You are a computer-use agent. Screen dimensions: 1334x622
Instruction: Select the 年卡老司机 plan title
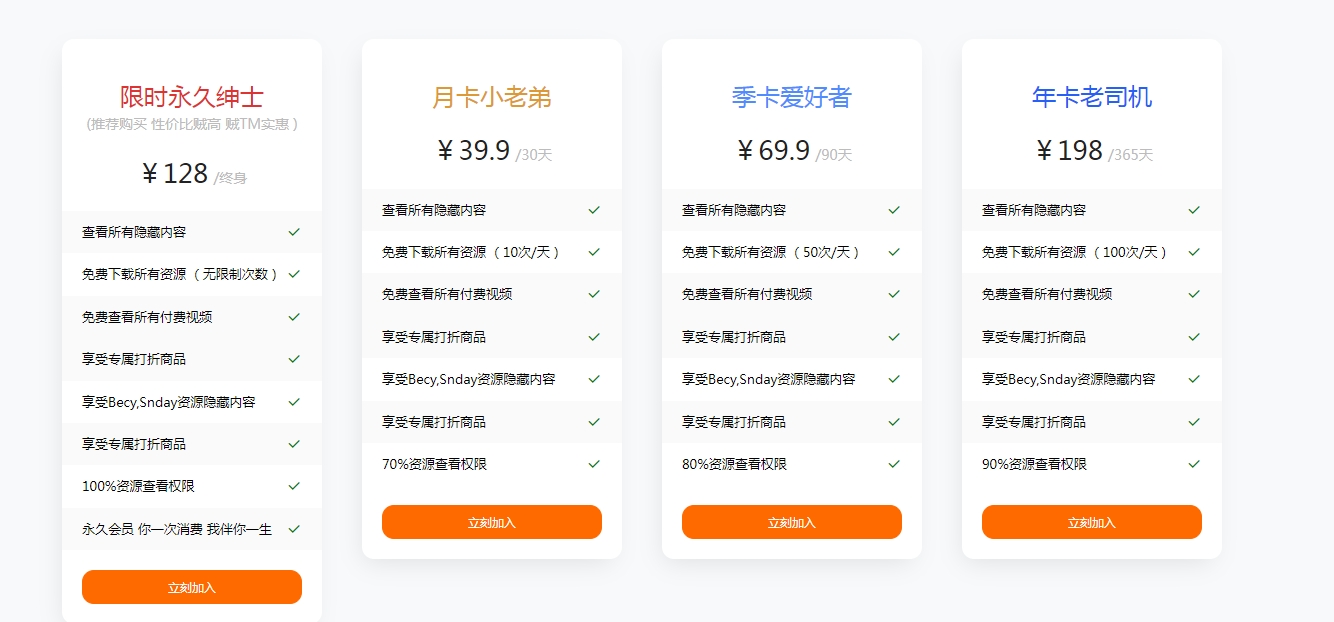[x=1091, y=97]
